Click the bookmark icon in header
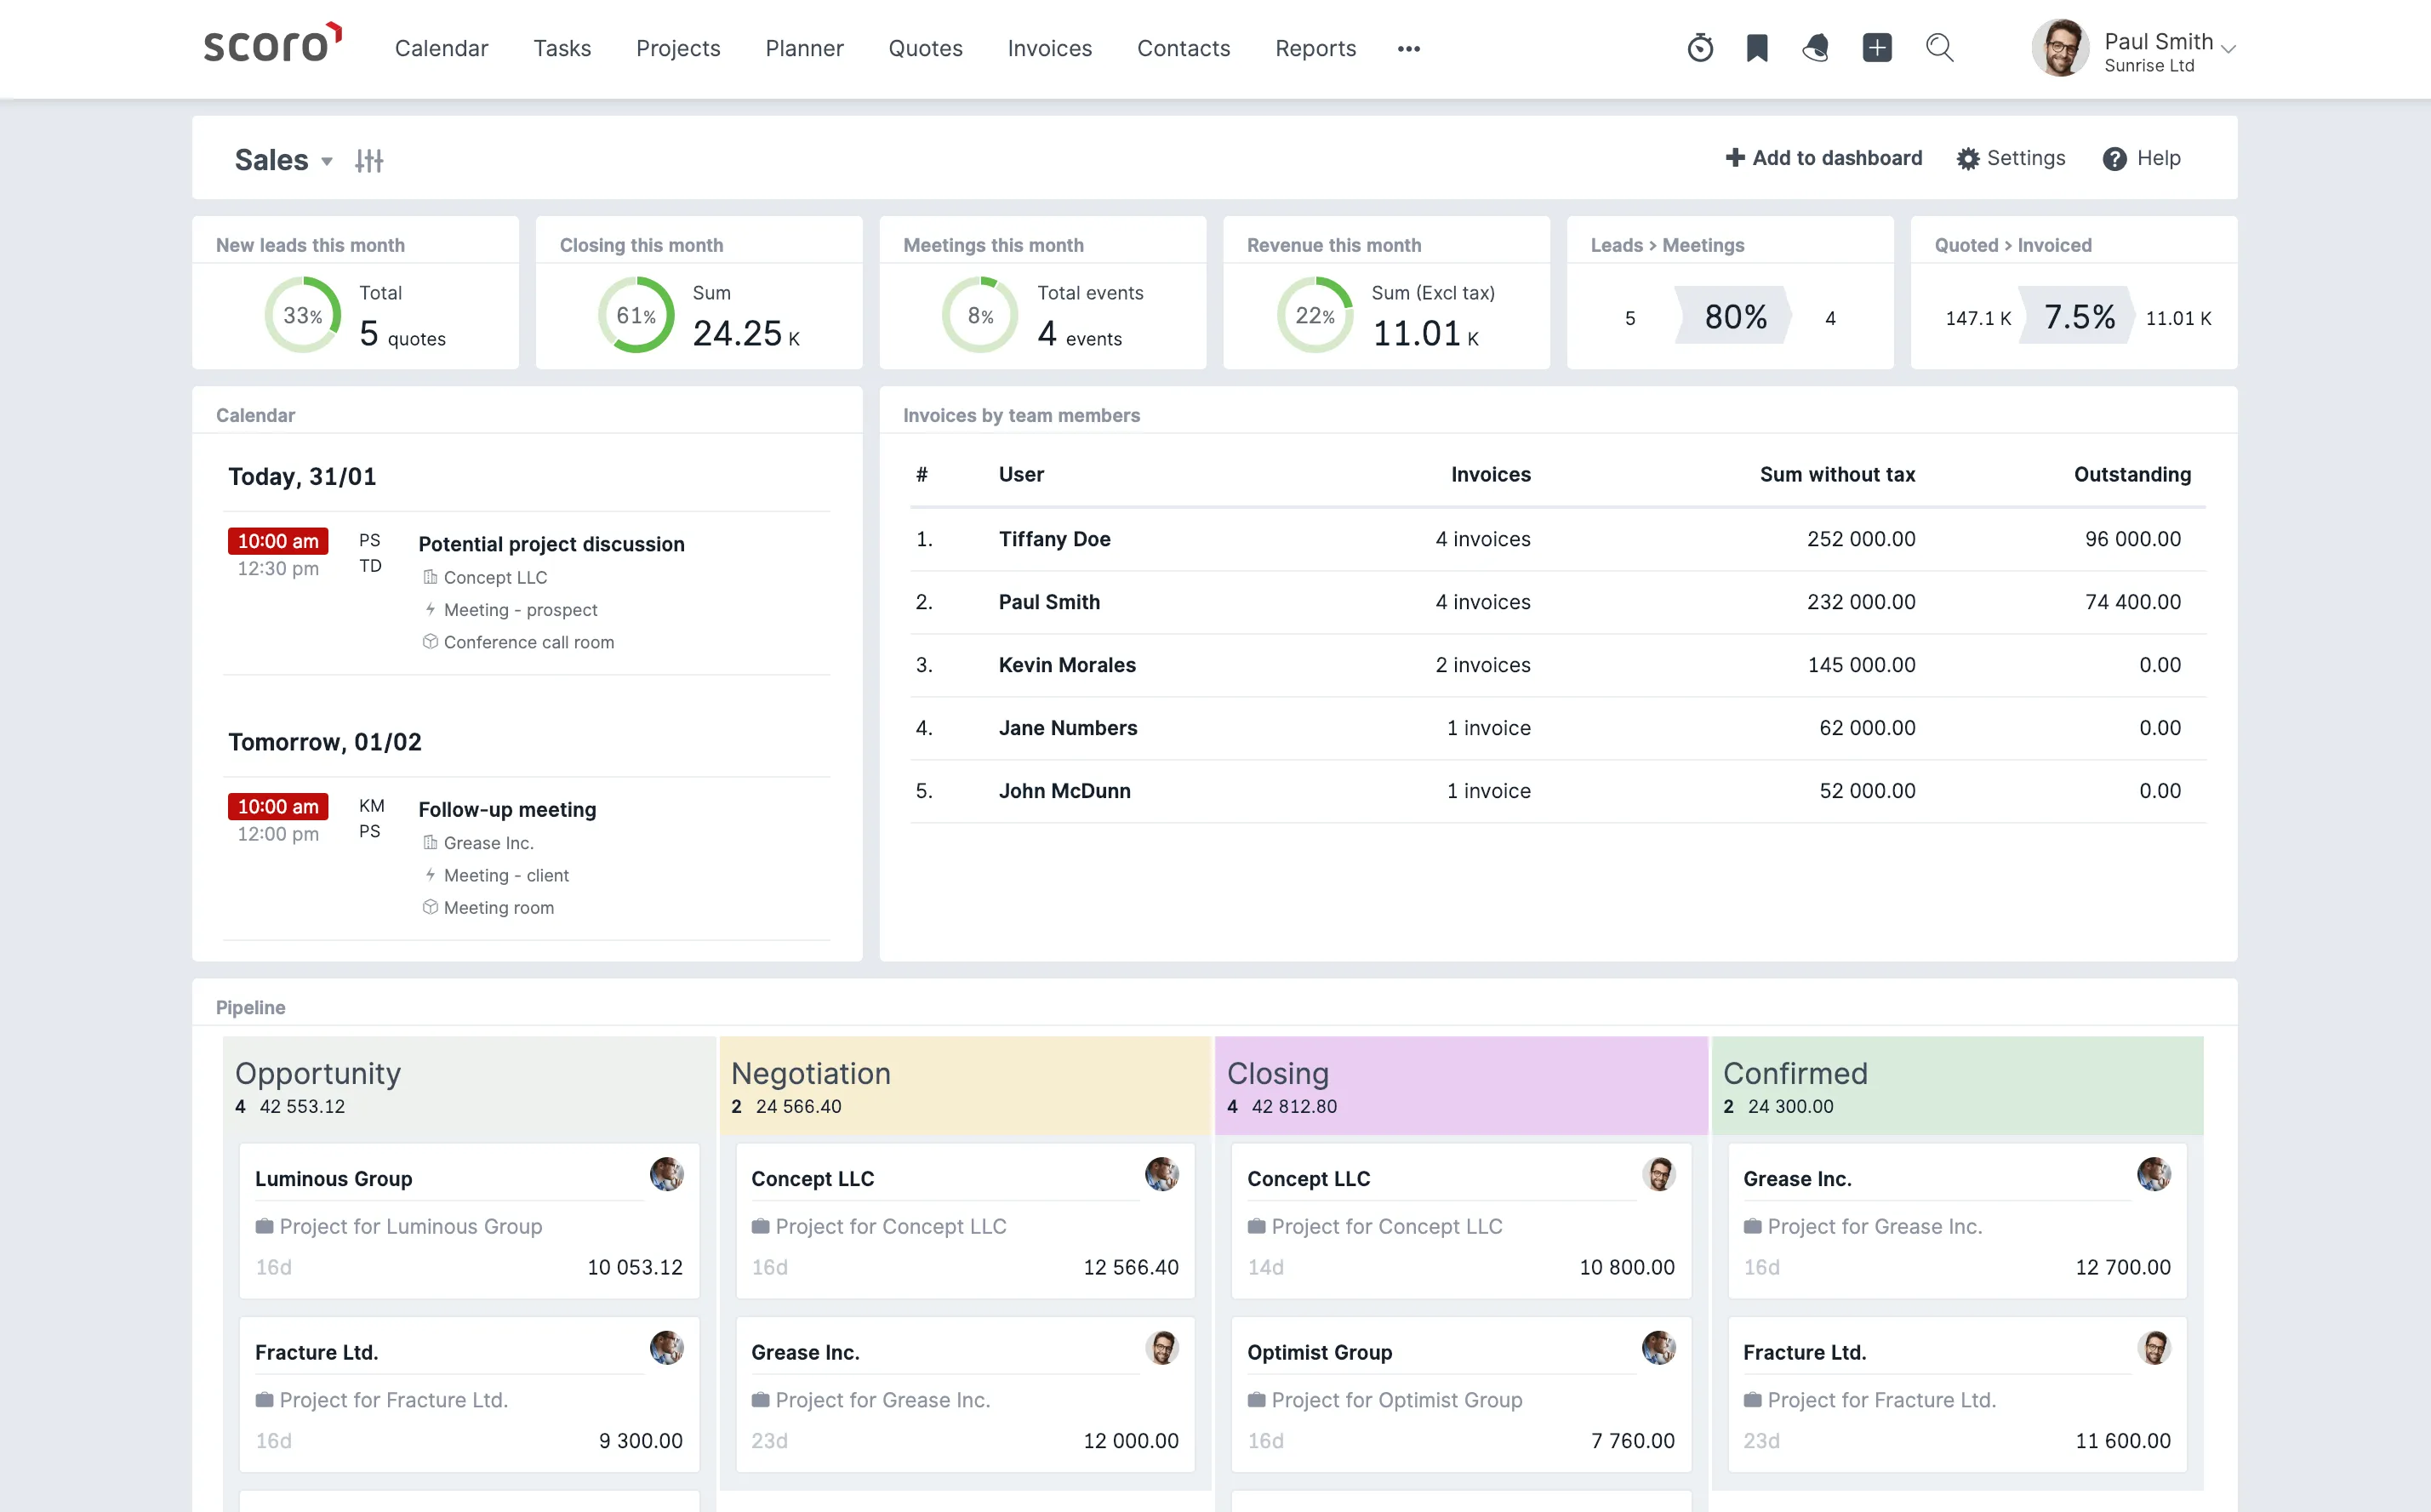This screenshot has height=1512, width=2431. pyautogui.click(x=1757, y=48)
